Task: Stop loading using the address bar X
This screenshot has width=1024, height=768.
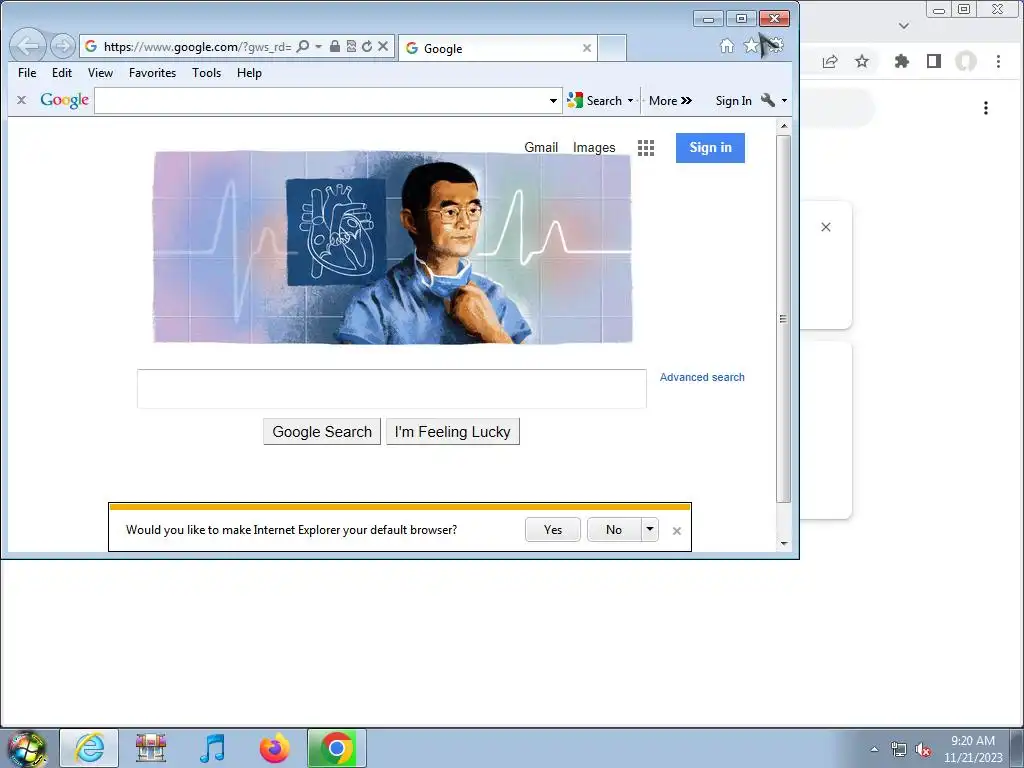Action: 383,46
